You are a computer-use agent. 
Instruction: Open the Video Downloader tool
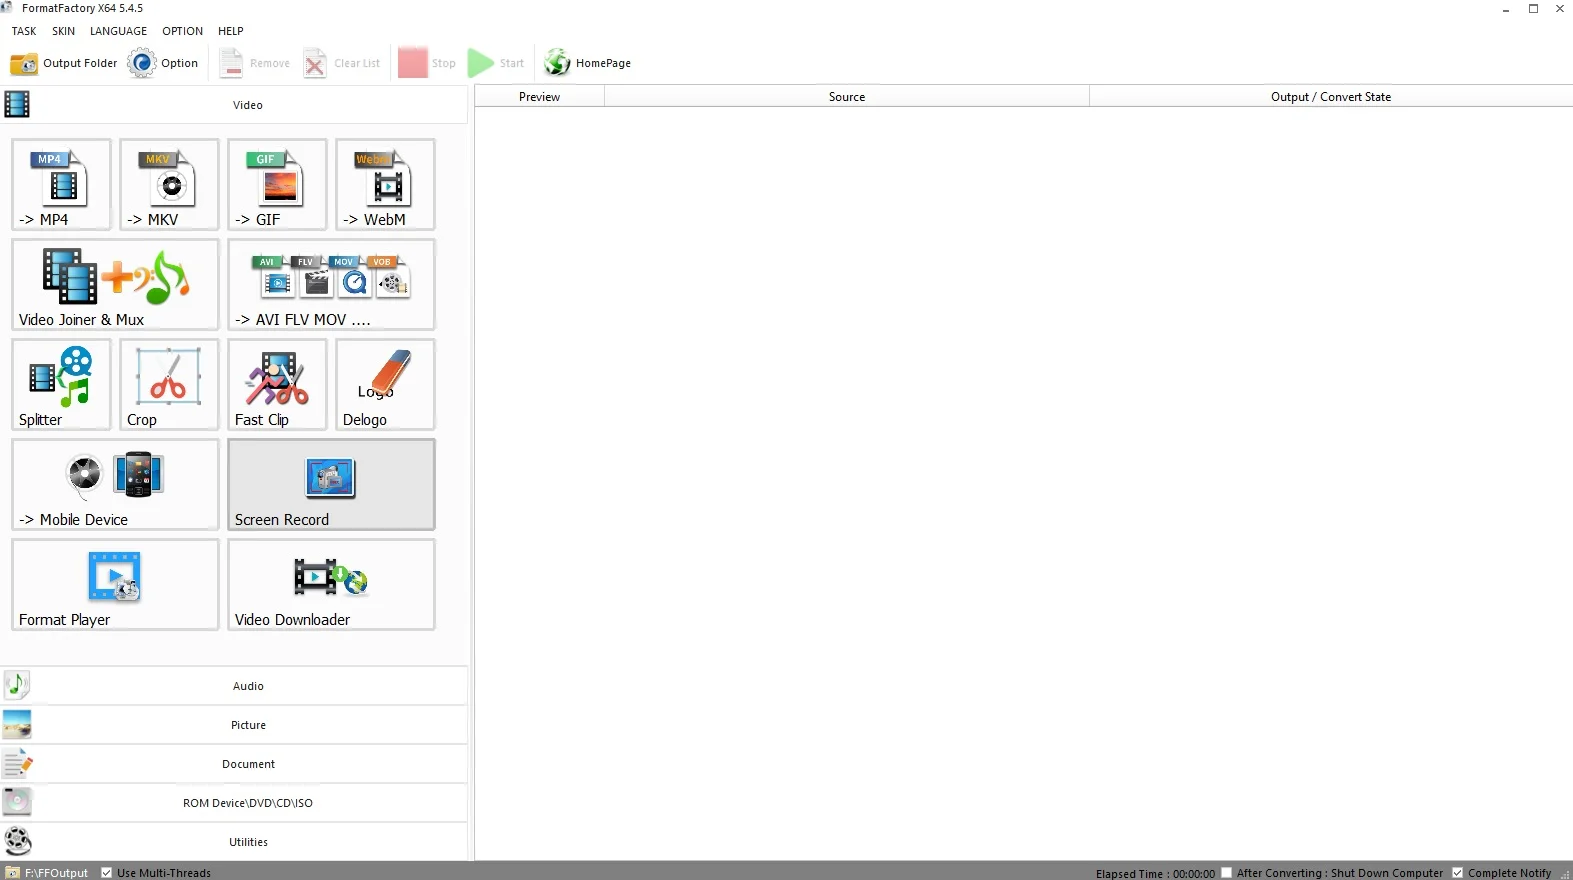tap(331, 584)
